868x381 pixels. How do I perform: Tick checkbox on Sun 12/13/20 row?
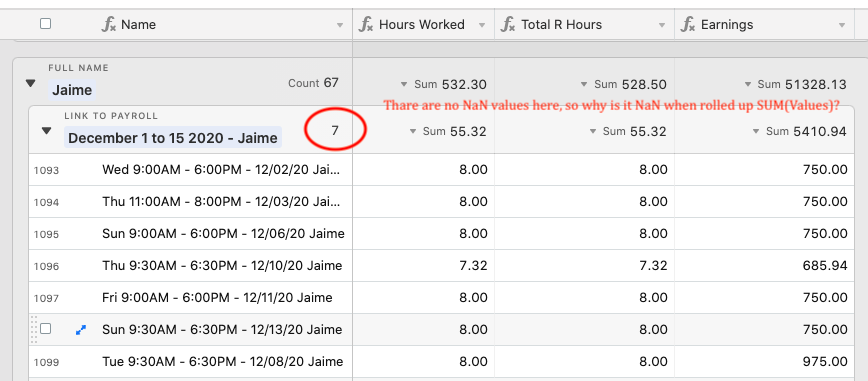(x=46, y=329)
